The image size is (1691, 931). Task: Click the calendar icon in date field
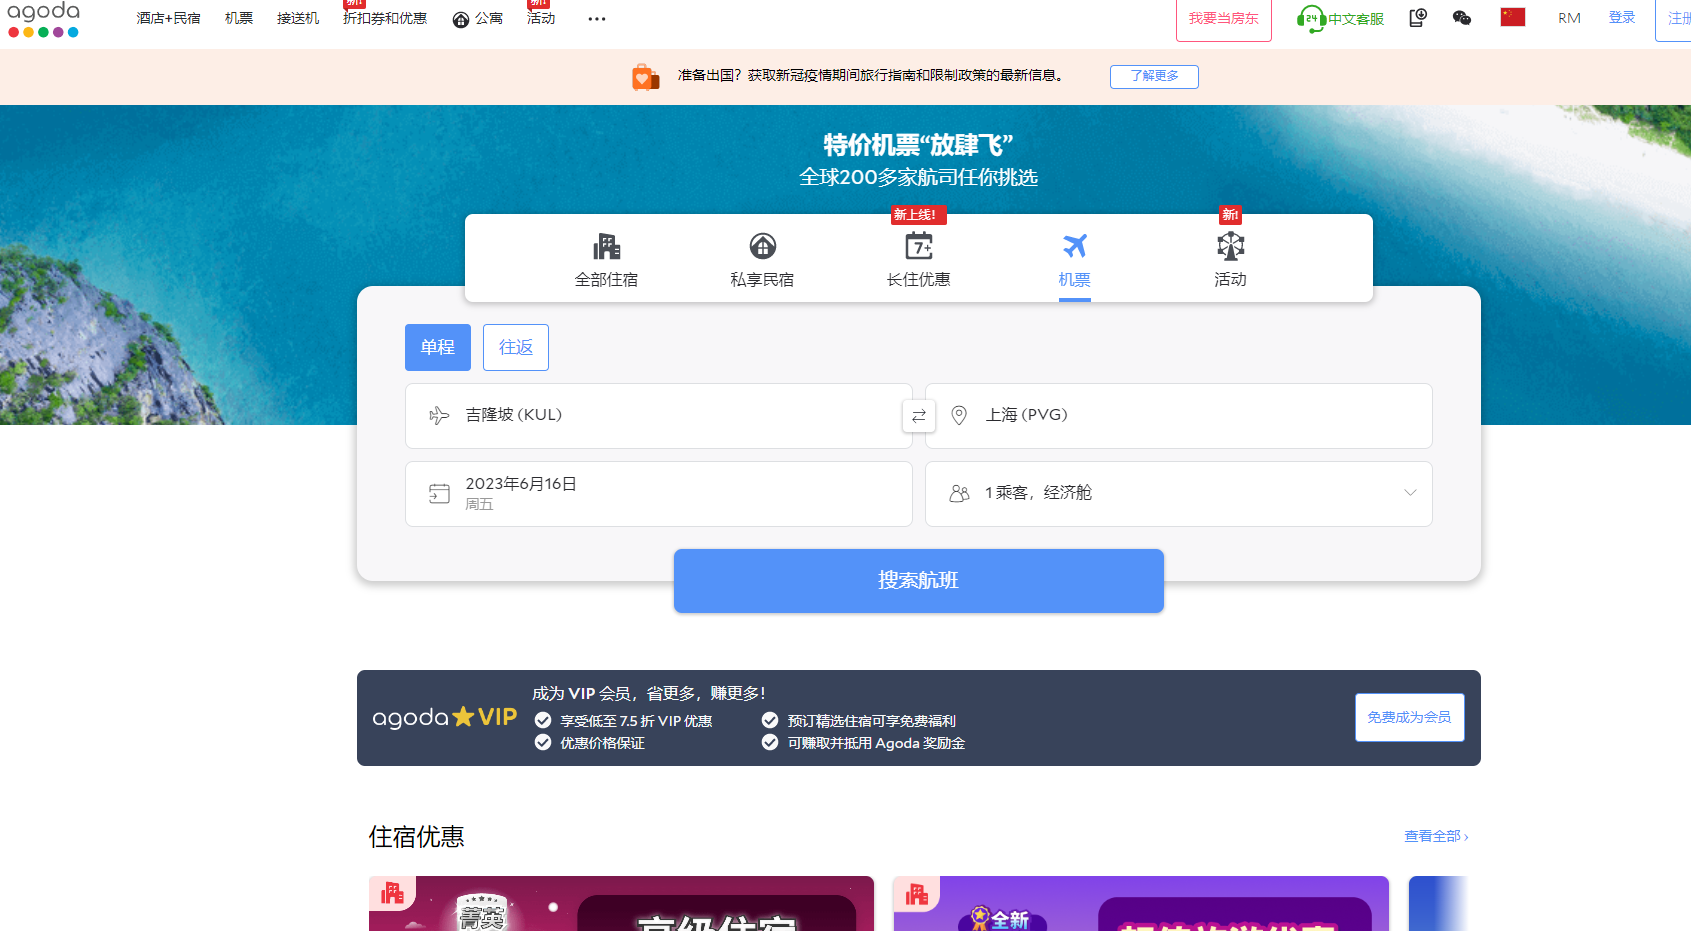click(x=439, y=493)
